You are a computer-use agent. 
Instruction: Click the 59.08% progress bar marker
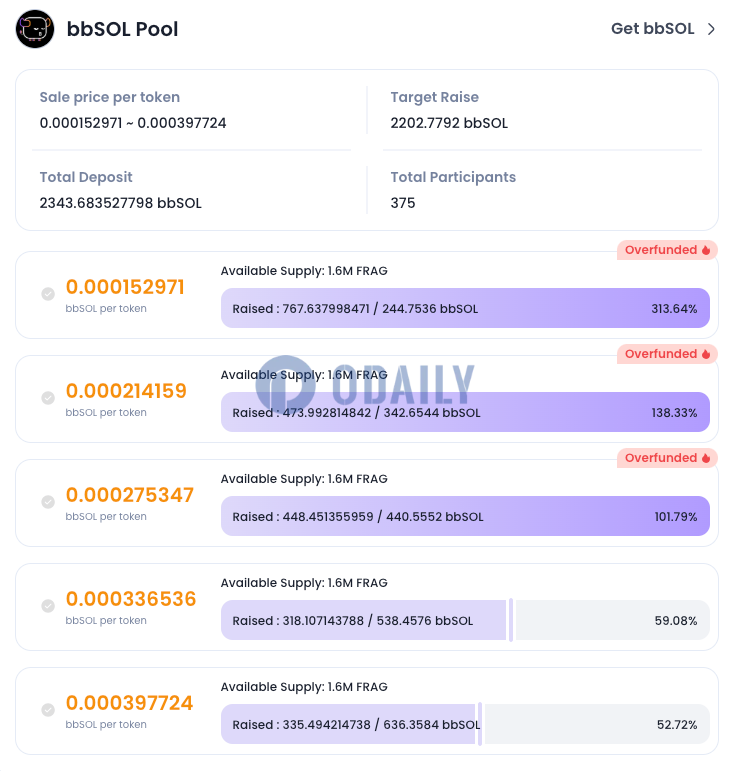click(x=511, y=620)
